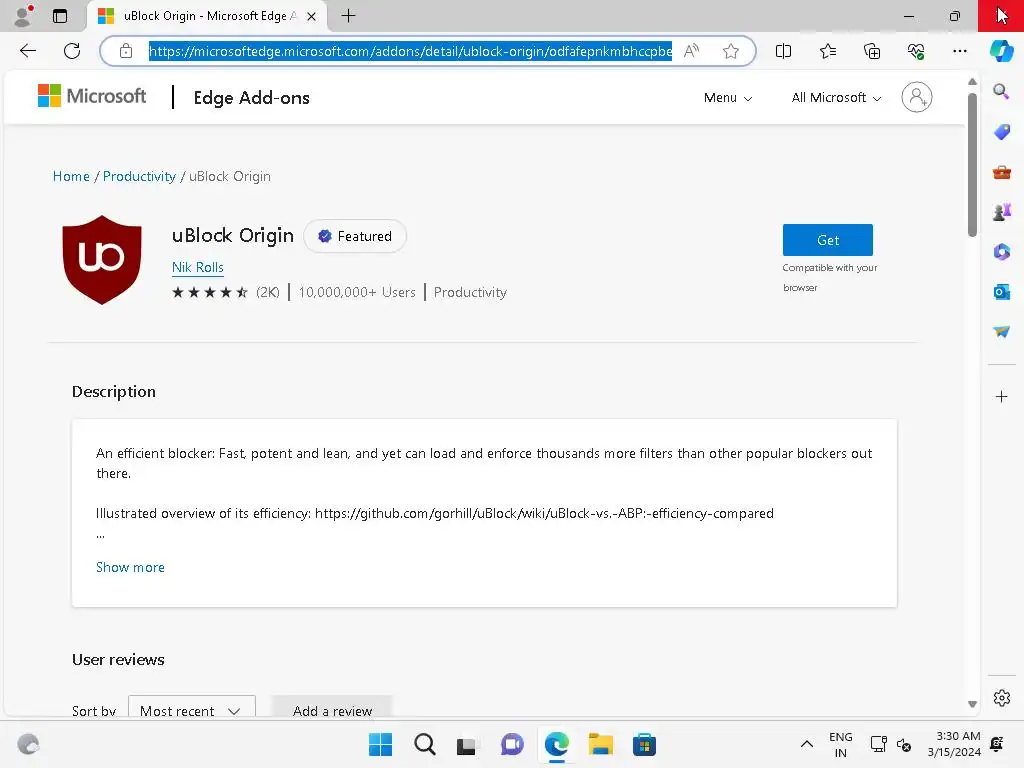Open sidebar paper plane Drop icon
The height and width of the screenshot is (768, 1024).
point(1001,332)
